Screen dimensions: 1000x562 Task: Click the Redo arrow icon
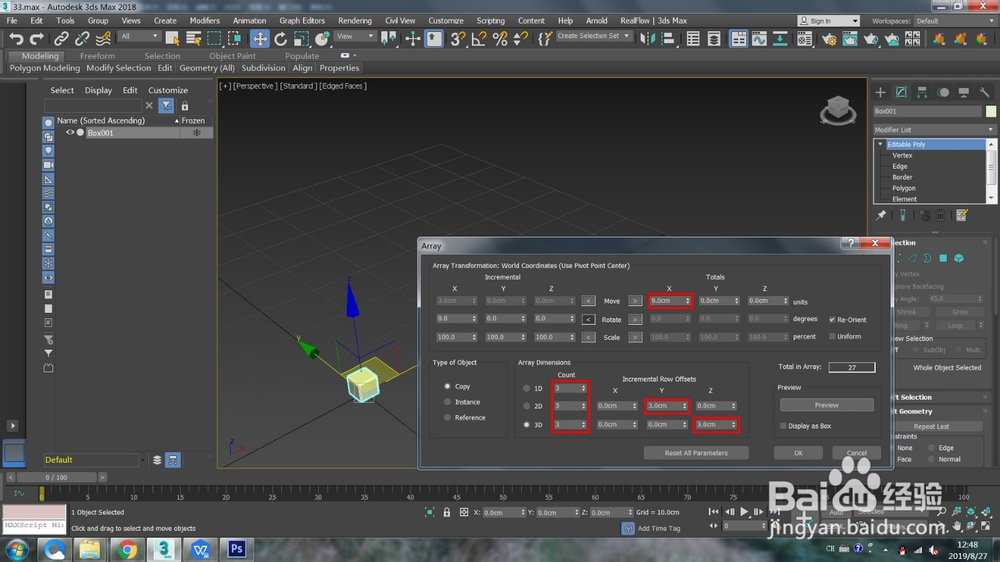click(36, 39)
